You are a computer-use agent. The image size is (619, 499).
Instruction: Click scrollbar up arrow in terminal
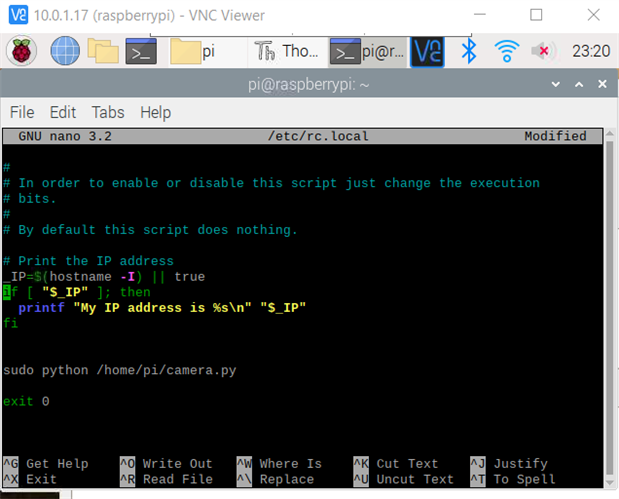point(610,134)
